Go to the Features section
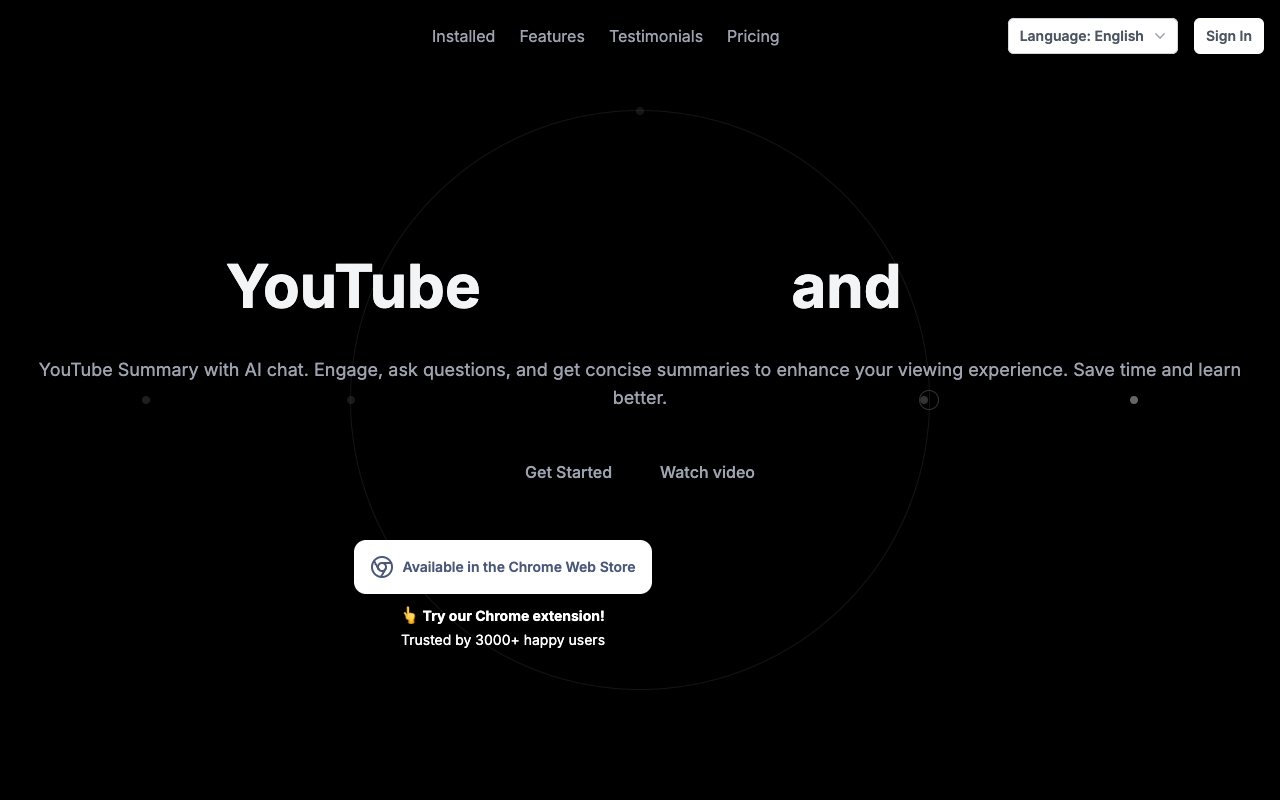1280x800 pixels. (x=552, y=36)
